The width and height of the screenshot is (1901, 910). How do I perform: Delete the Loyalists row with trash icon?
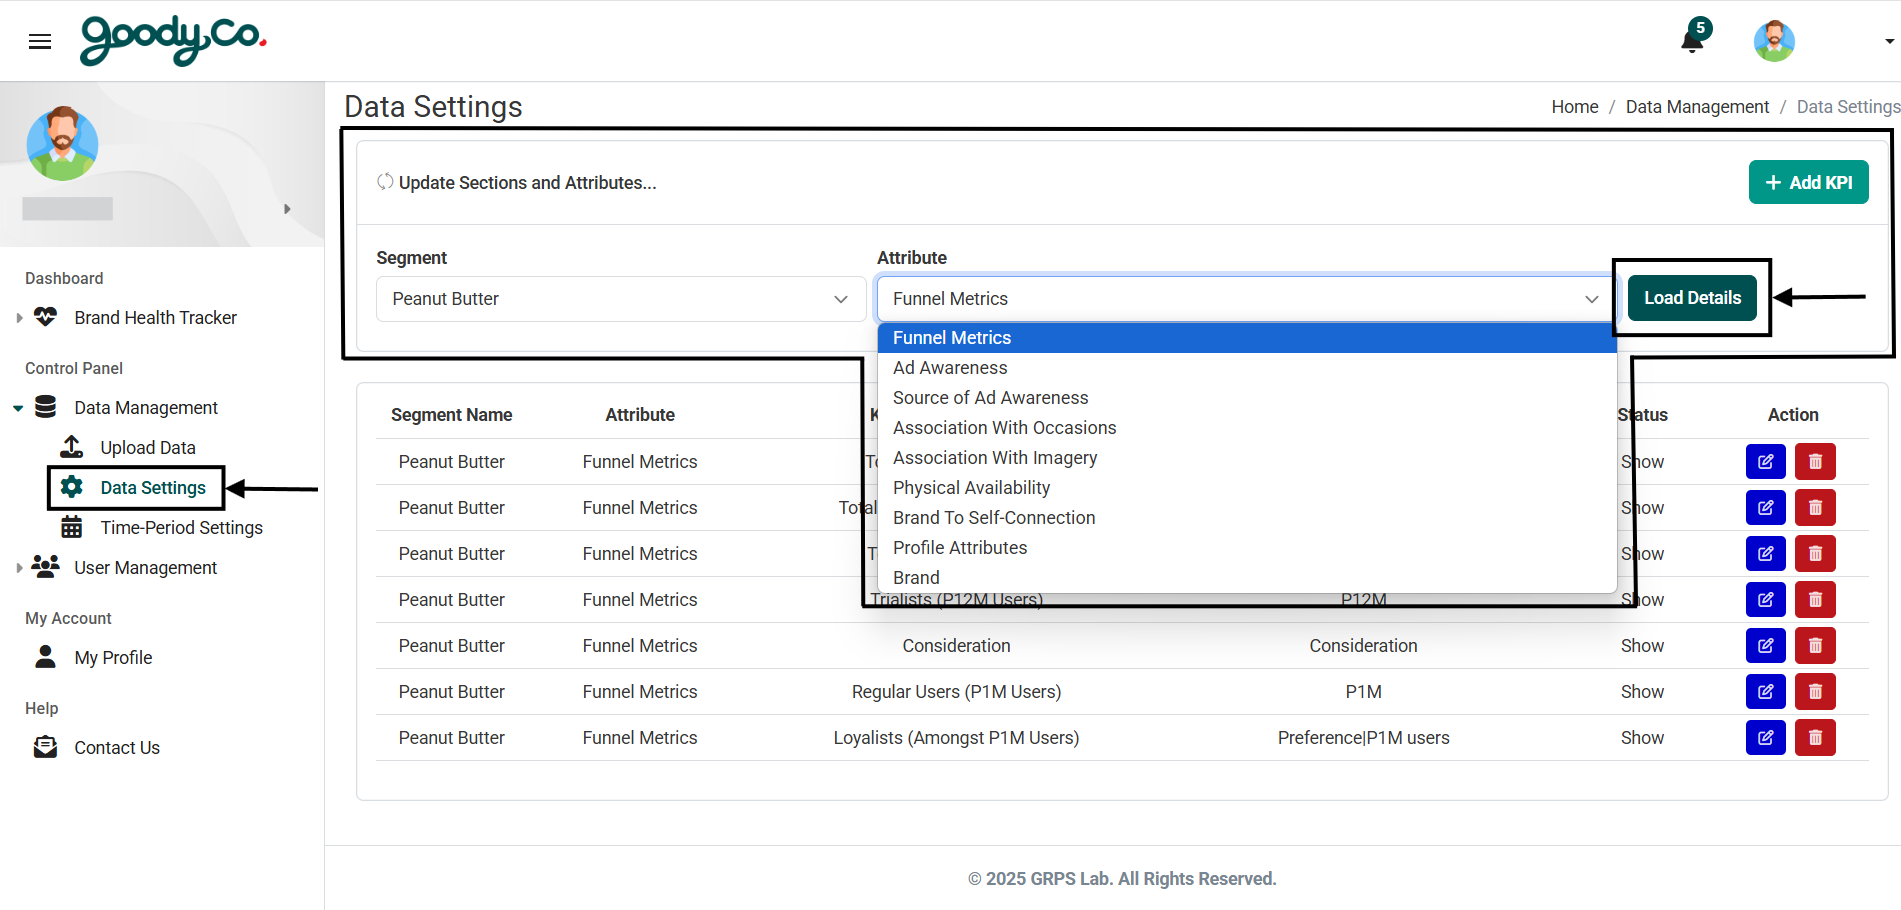click(1815, 737)
